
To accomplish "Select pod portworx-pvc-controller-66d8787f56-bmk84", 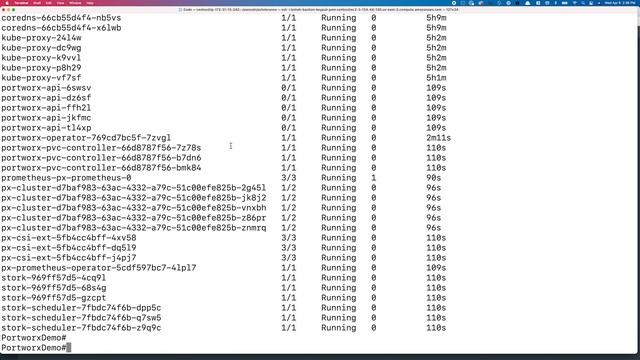I will tap(101, 168).
